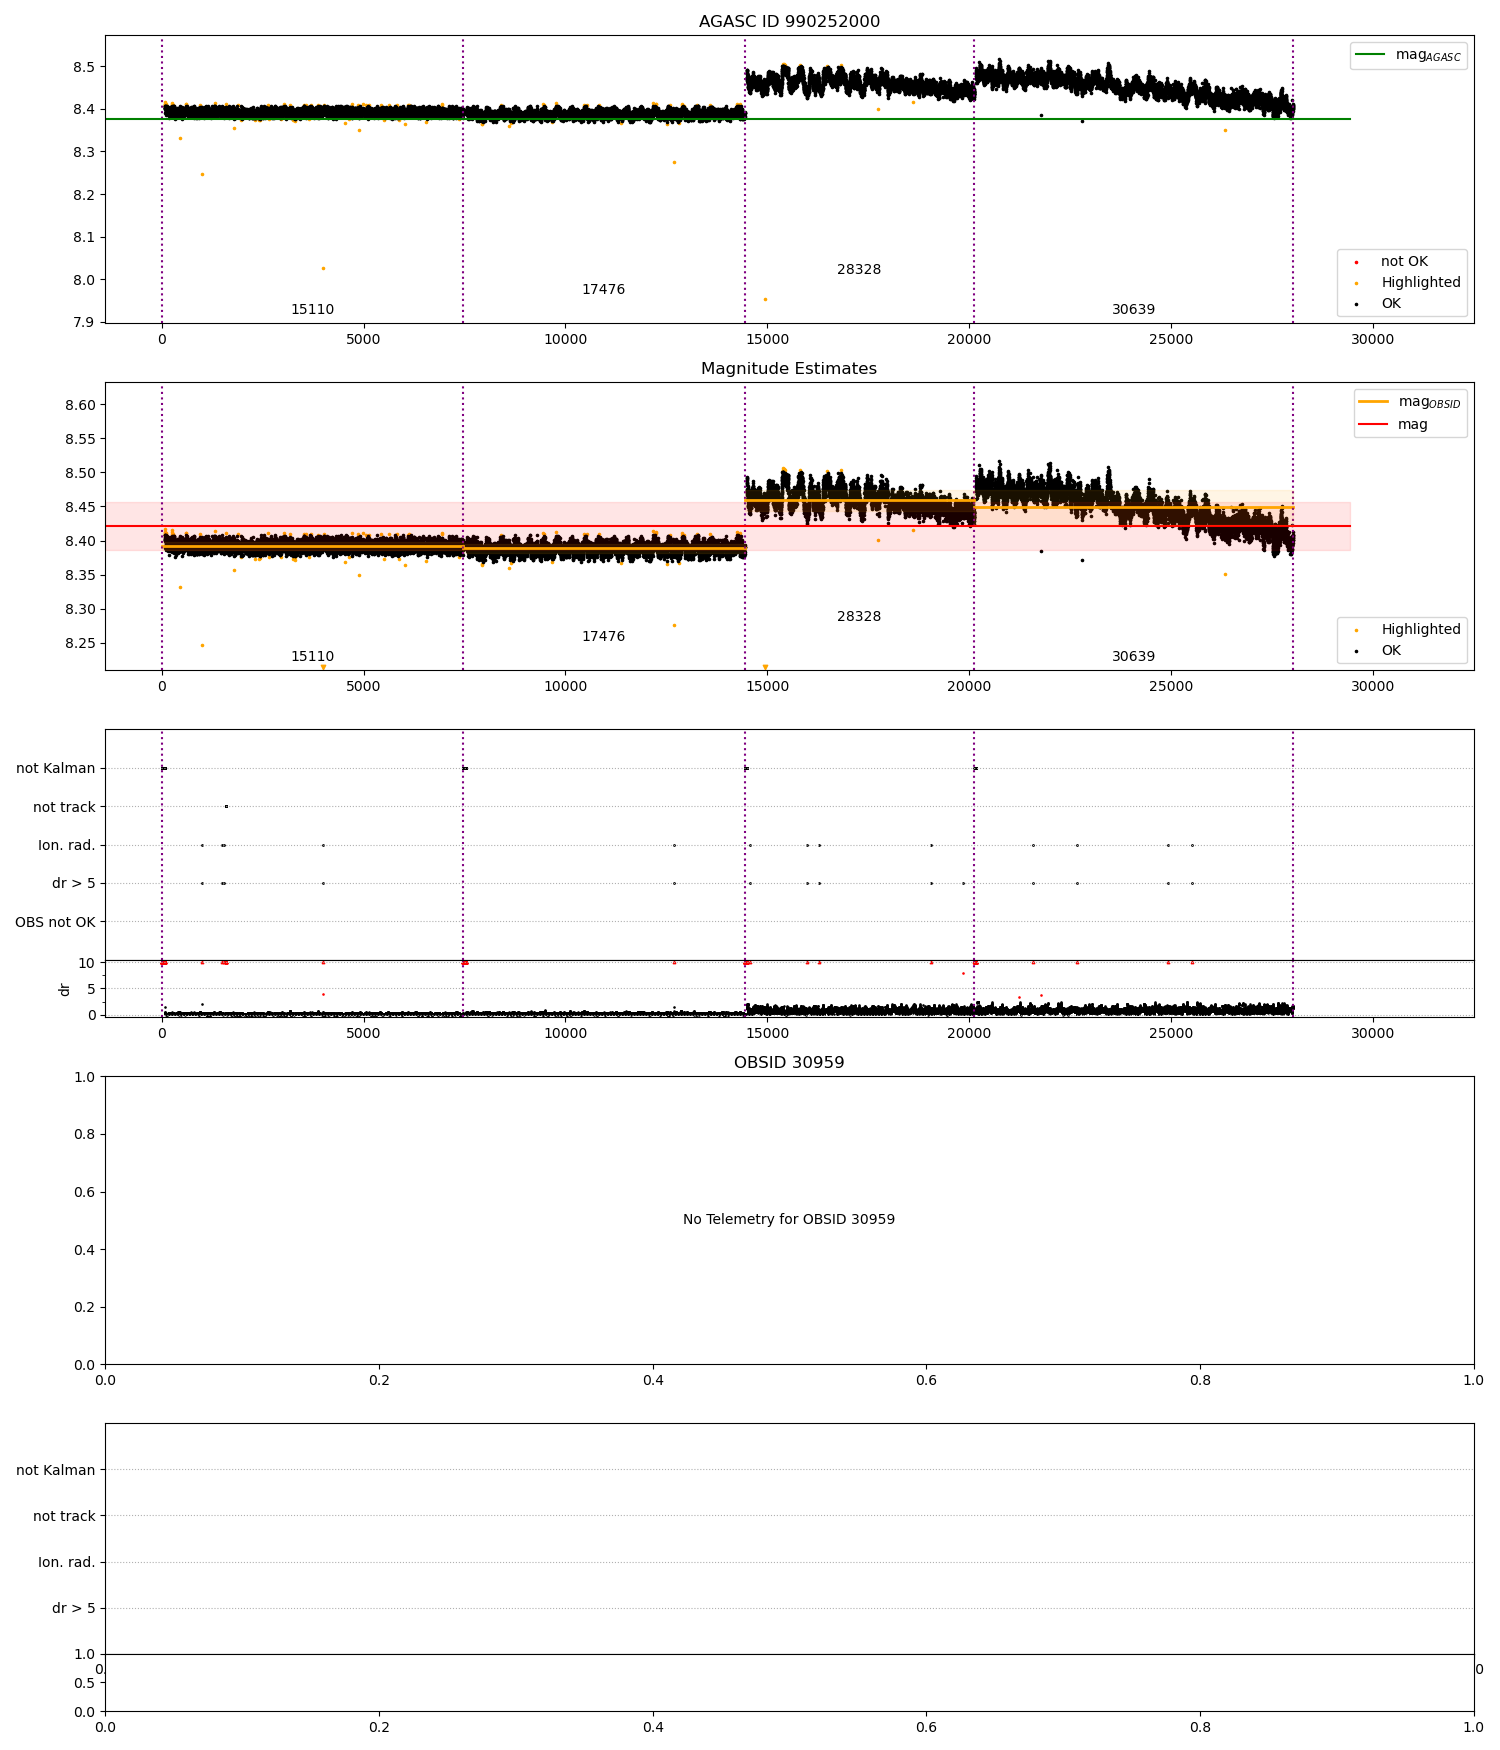Click 'not Kalman' label in the bottom plot
Screen dimensions: 1500x1750
coord(56,1471)
